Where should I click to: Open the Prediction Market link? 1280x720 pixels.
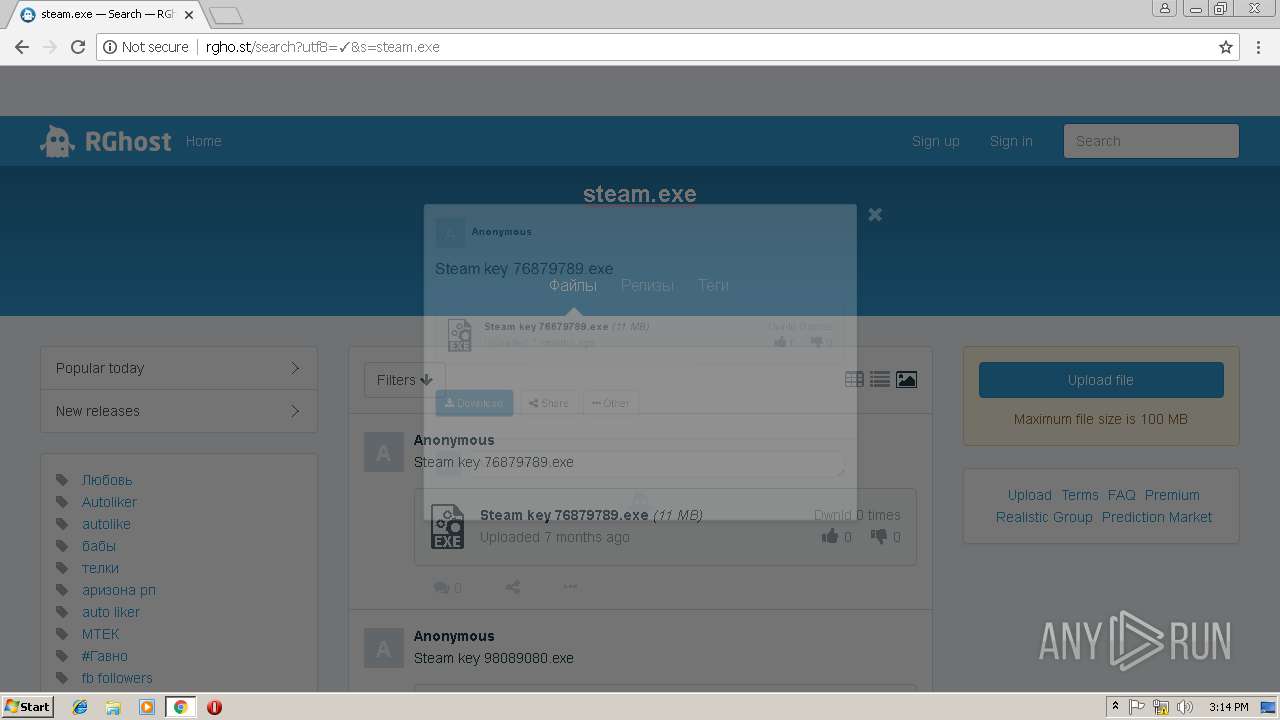coord(1156,517)
